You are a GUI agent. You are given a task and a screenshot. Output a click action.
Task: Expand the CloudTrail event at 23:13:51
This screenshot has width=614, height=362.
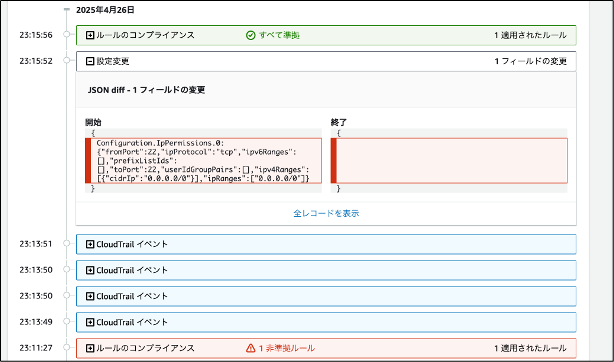coord(90,244)
